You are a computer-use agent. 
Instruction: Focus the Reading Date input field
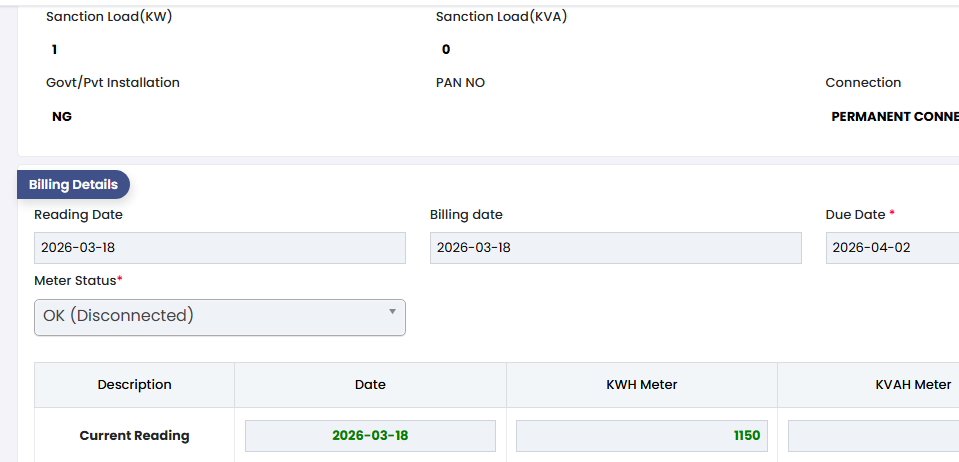(220, 248)
